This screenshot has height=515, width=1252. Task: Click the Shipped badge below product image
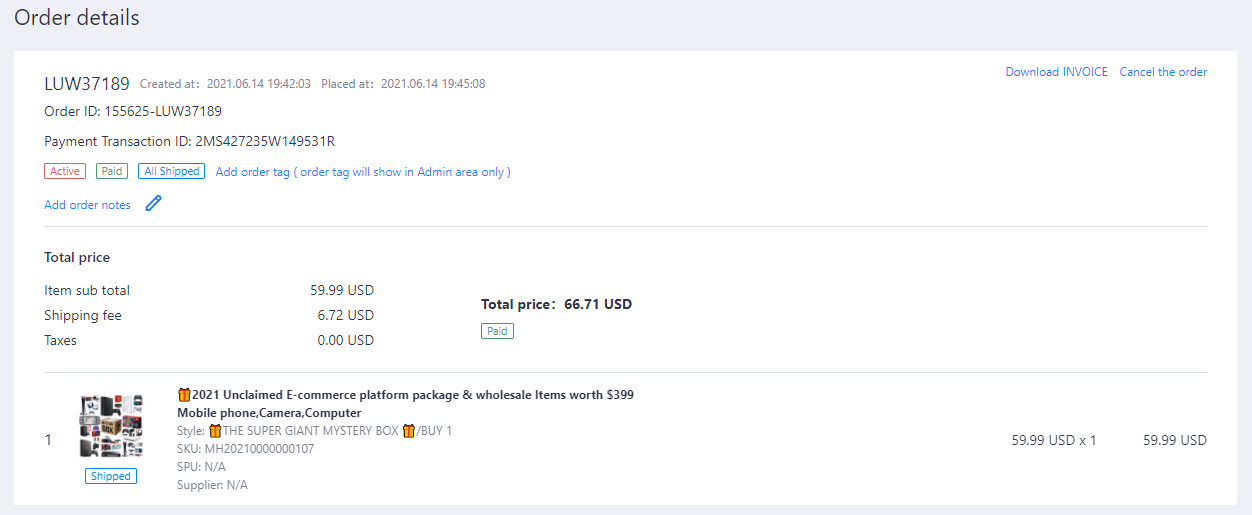(111, 477)
